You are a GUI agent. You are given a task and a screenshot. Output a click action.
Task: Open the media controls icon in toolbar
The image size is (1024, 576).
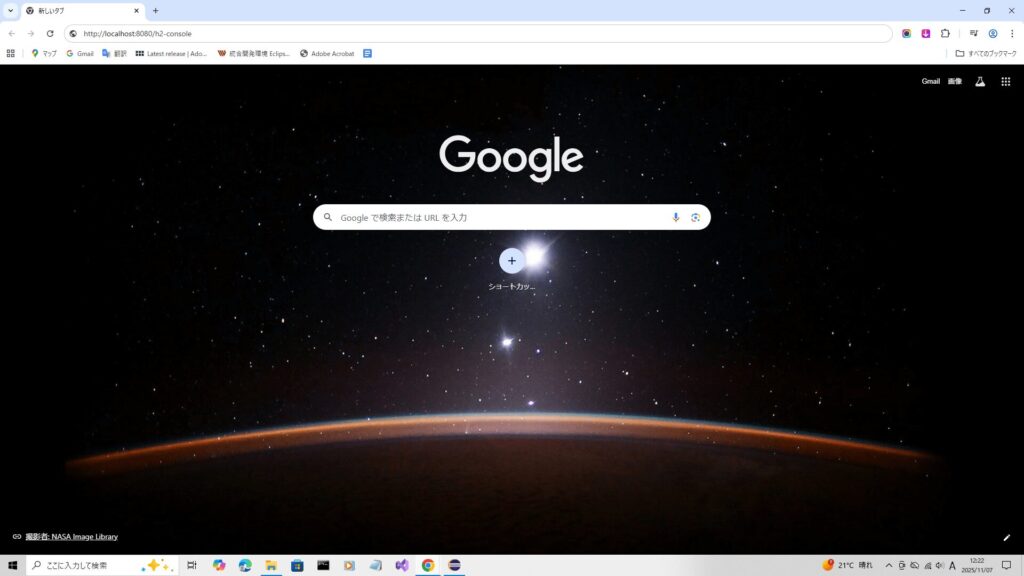(x=973, y=33)
